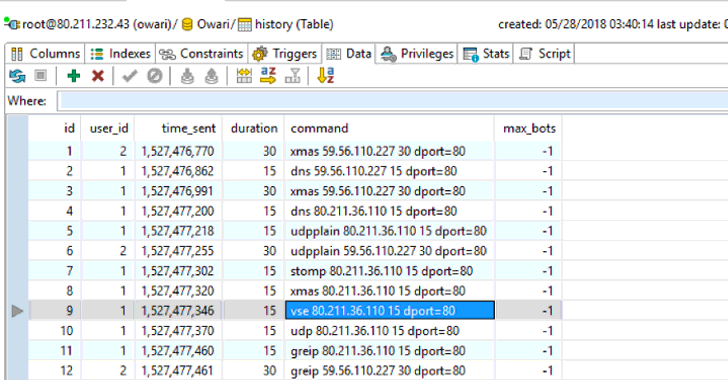728x380 pixels.
Task: Select cell 'udp 80.211.36.110 15 dport=80'
Action: click(390, 331)
